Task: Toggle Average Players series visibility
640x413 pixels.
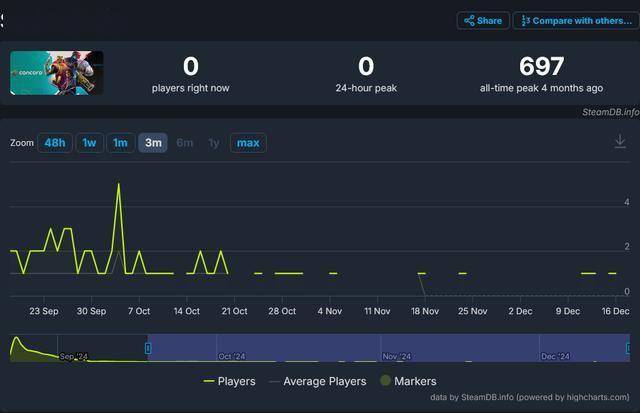Action: coord(318,381)
